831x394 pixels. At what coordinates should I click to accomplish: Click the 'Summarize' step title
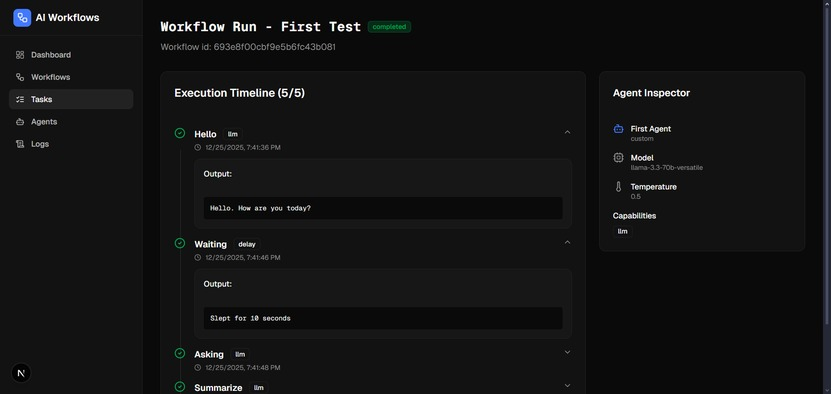pos(218,388)
